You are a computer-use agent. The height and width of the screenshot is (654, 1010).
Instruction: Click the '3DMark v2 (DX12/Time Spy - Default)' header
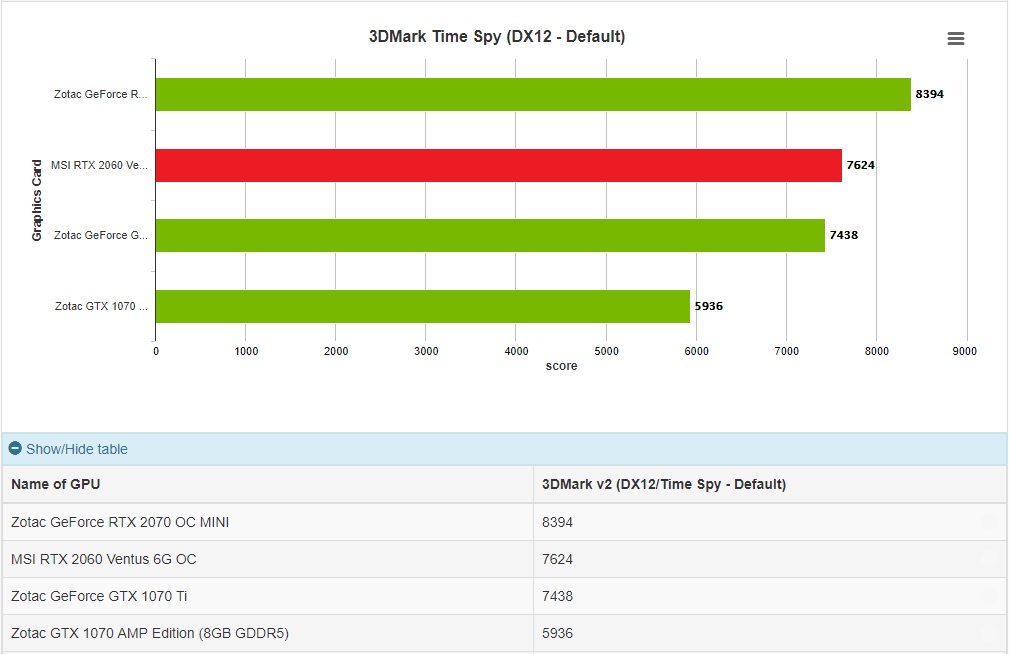tap(663, 484)
